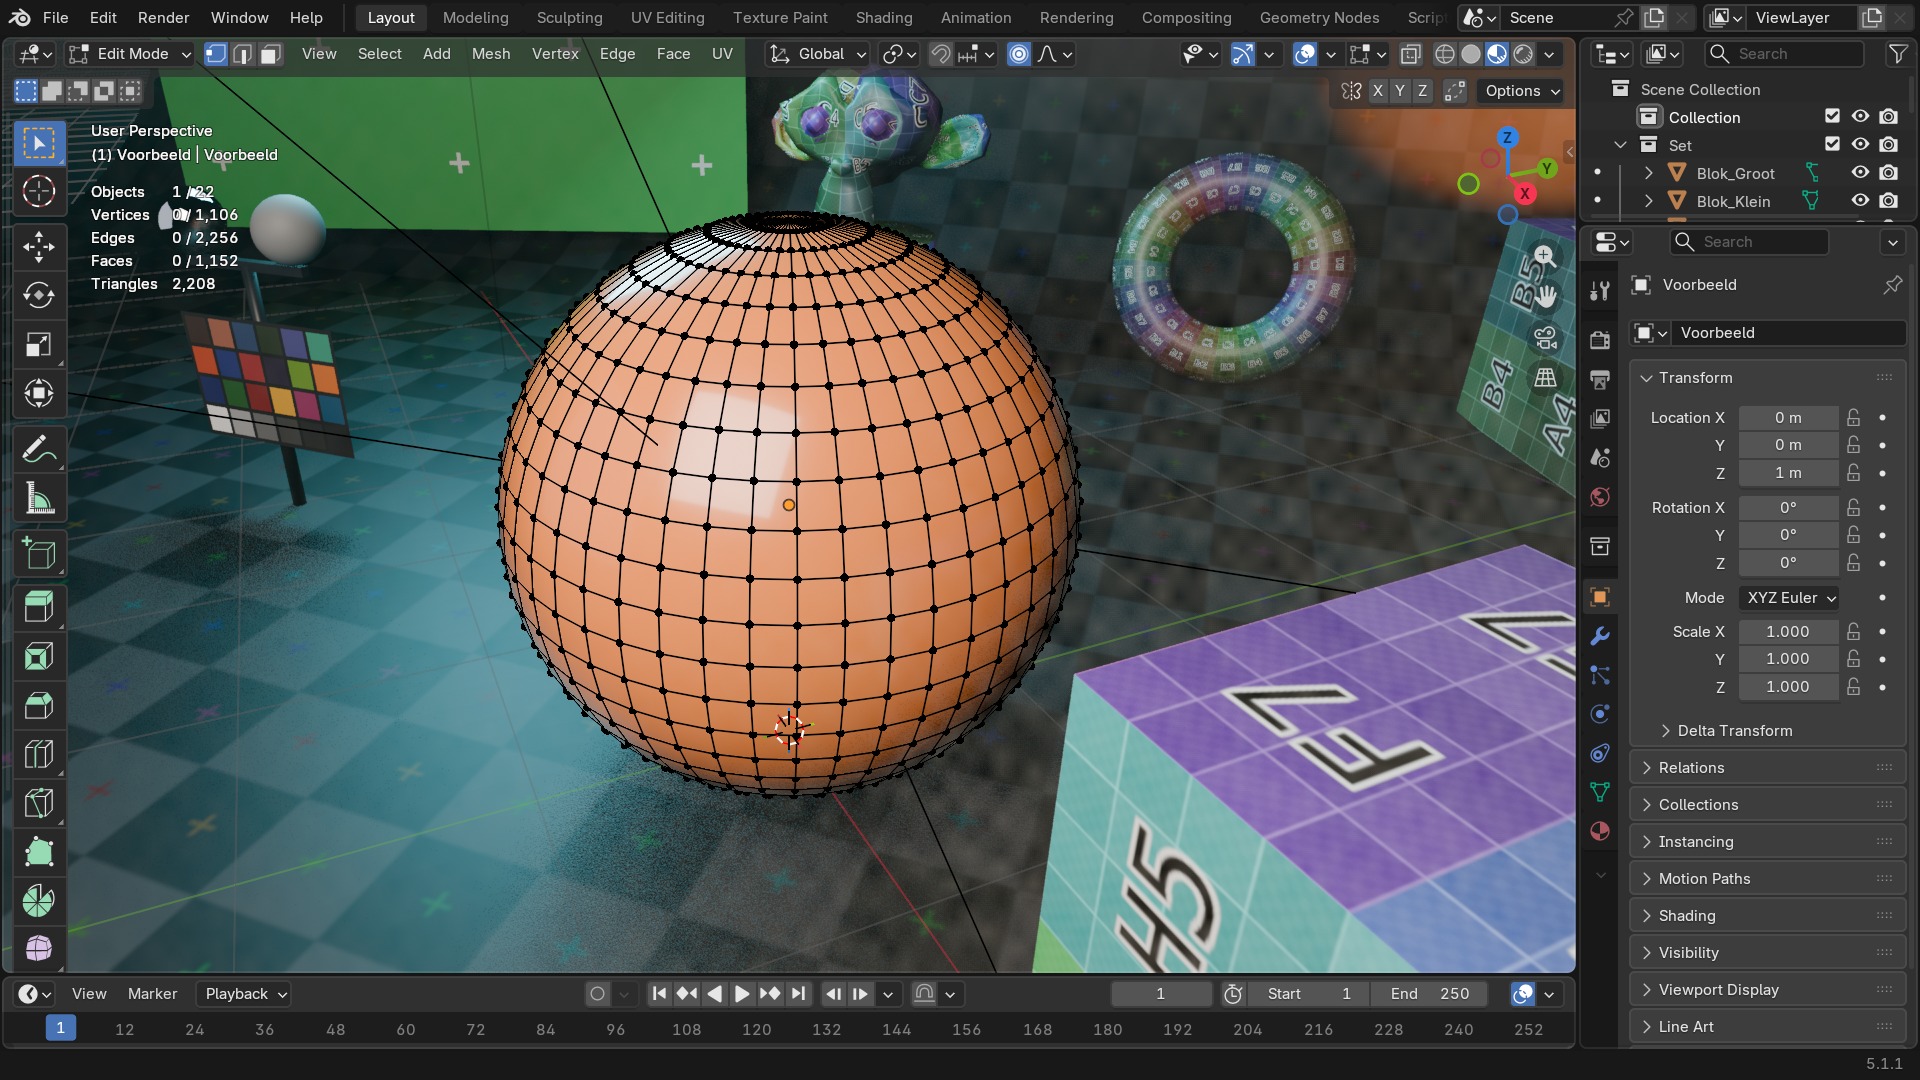Screen dimensions: 1920x1080
Task: Switch to the Shading workspace tab
Action: point(884,17)
